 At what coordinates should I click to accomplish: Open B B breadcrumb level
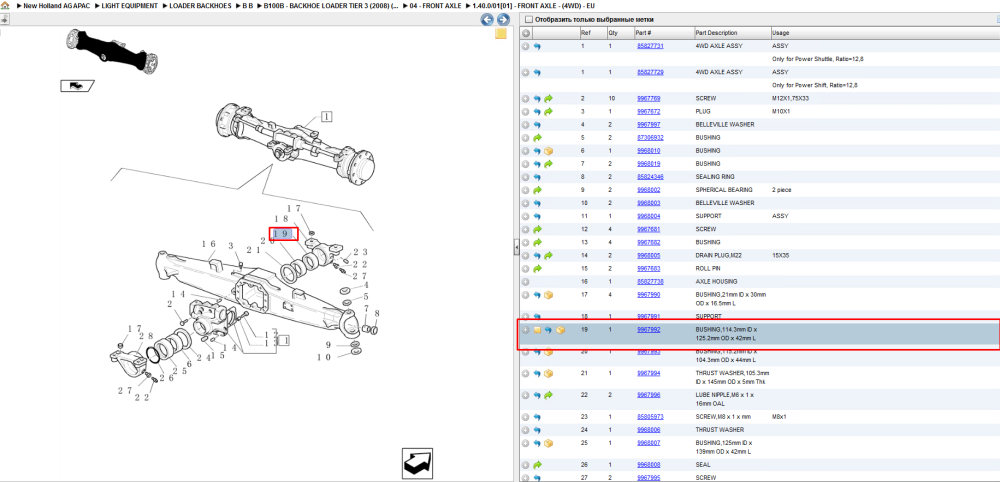click(x=248, y=5)
